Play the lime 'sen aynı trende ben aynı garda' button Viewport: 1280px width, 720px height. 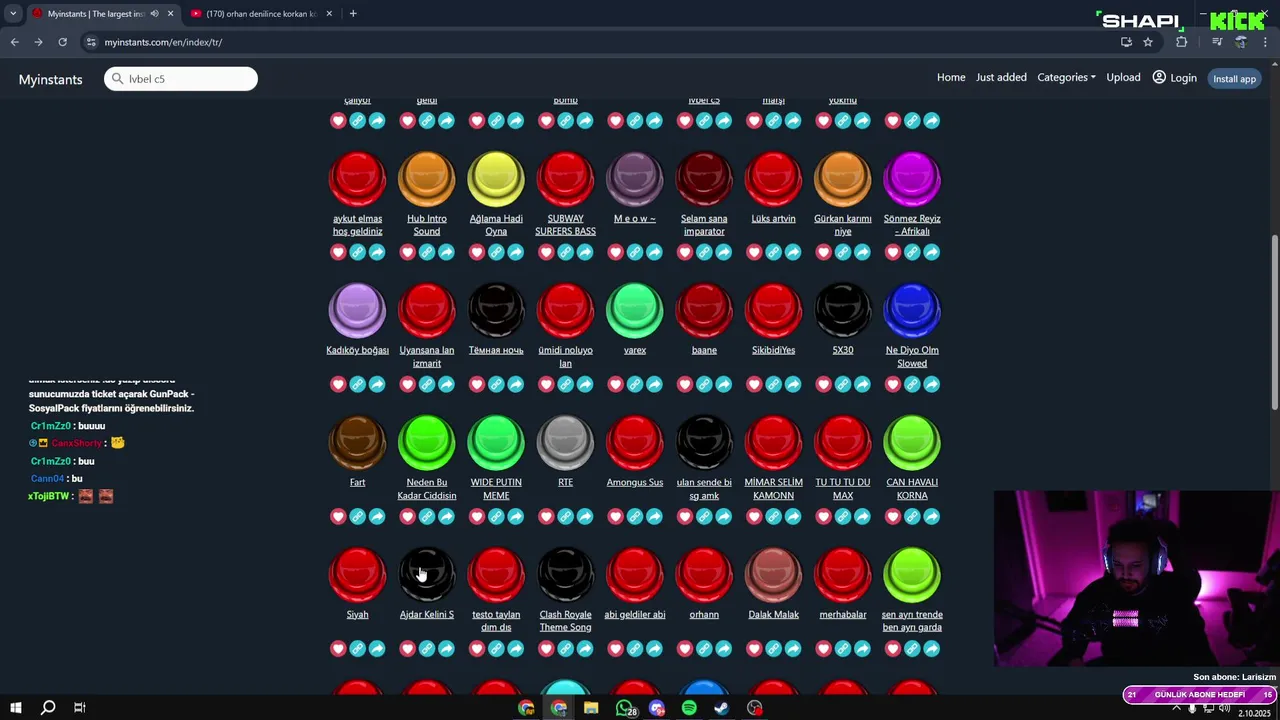click(912, 575)
